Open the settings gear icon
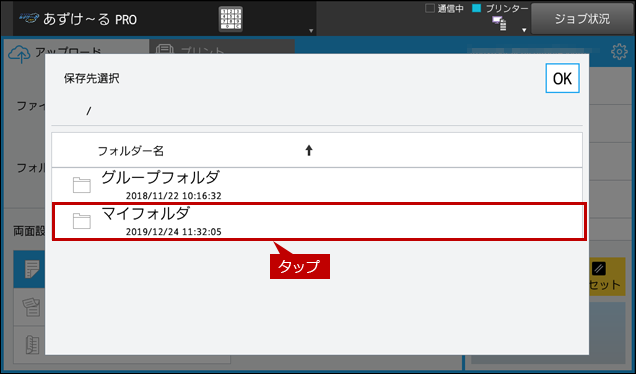Viewport: 636px width, 374px height. click(619, 52)
